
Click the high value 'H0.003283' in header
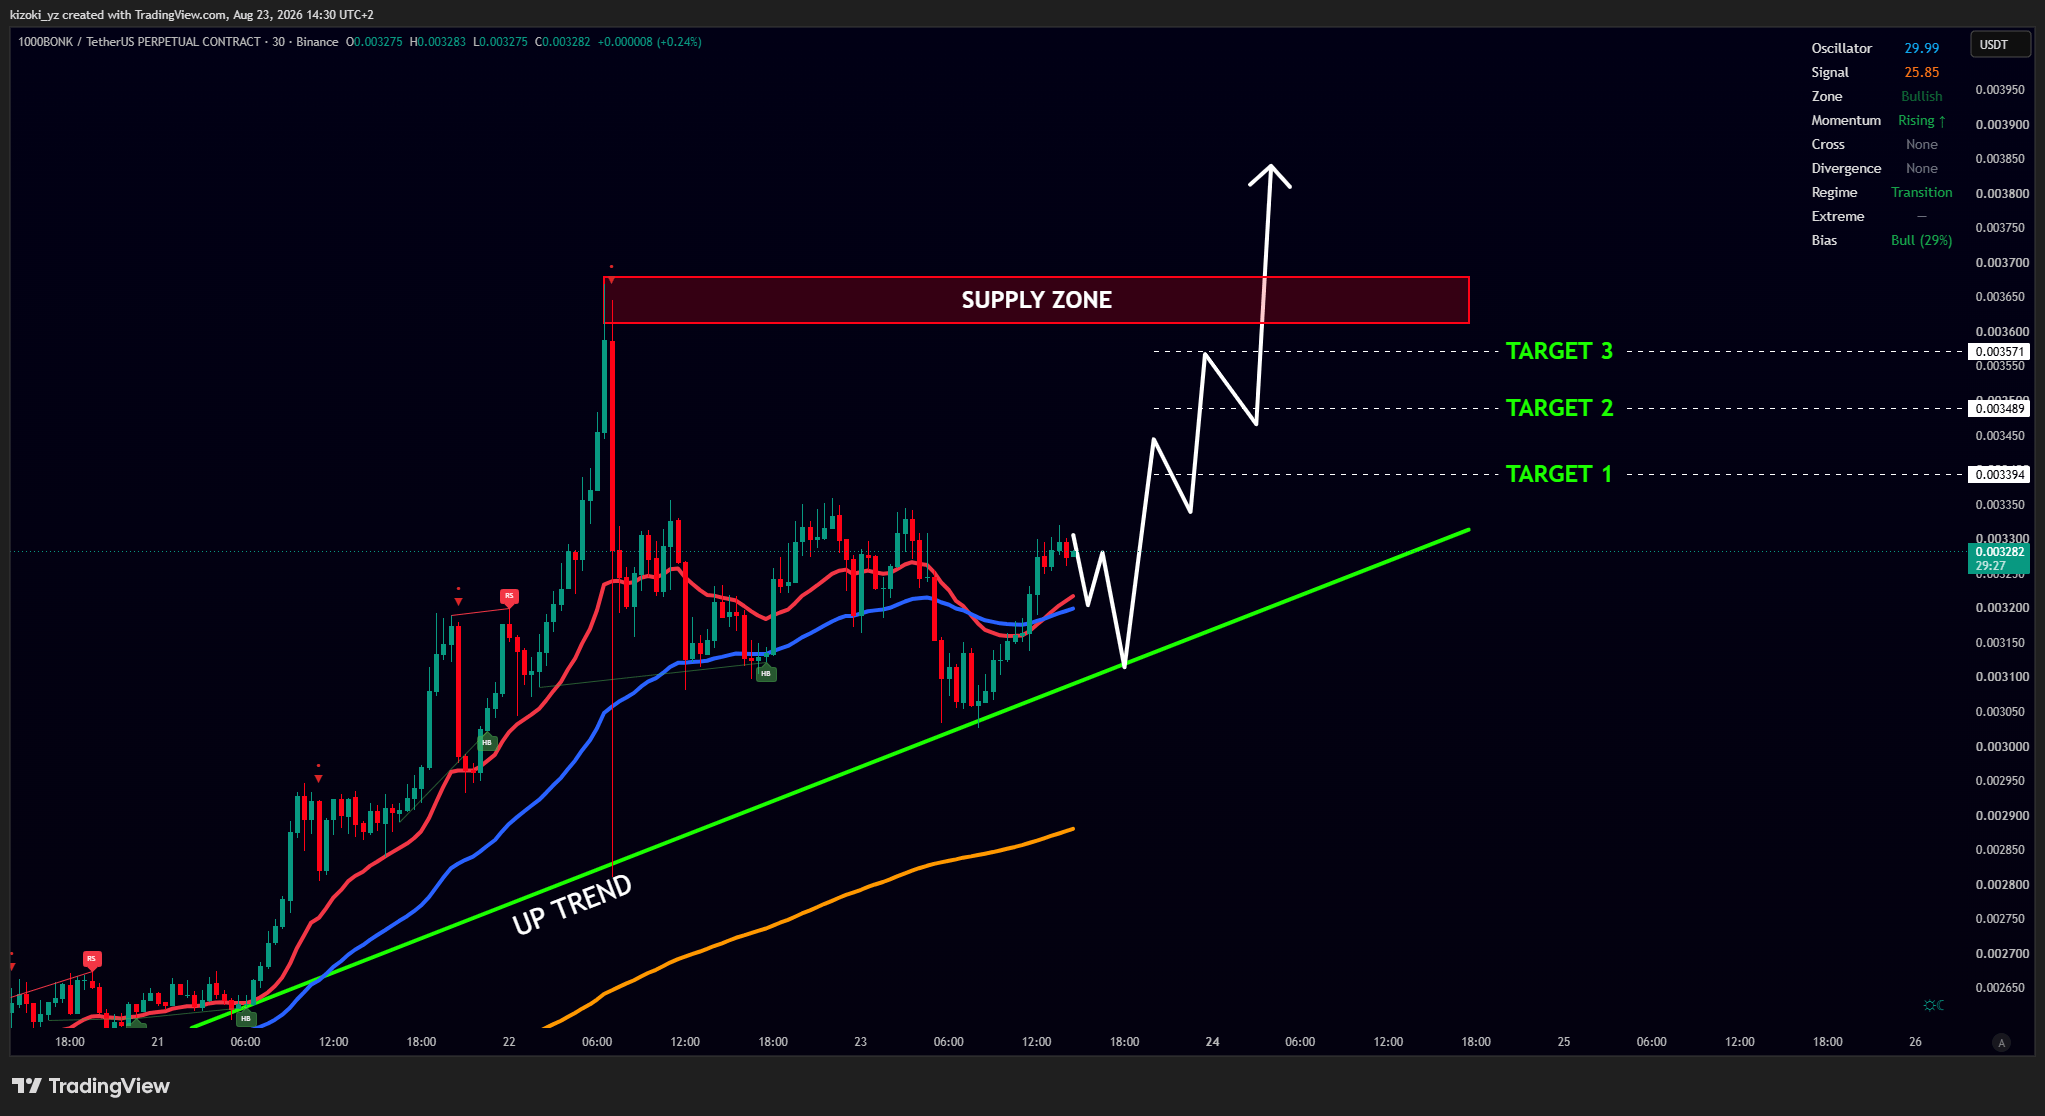(x=438, y=42)
